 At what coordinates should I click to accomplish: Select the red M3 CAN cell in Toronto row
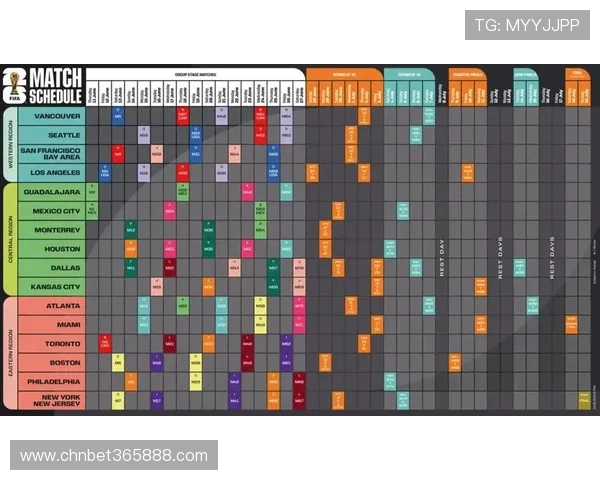[105, 343]
